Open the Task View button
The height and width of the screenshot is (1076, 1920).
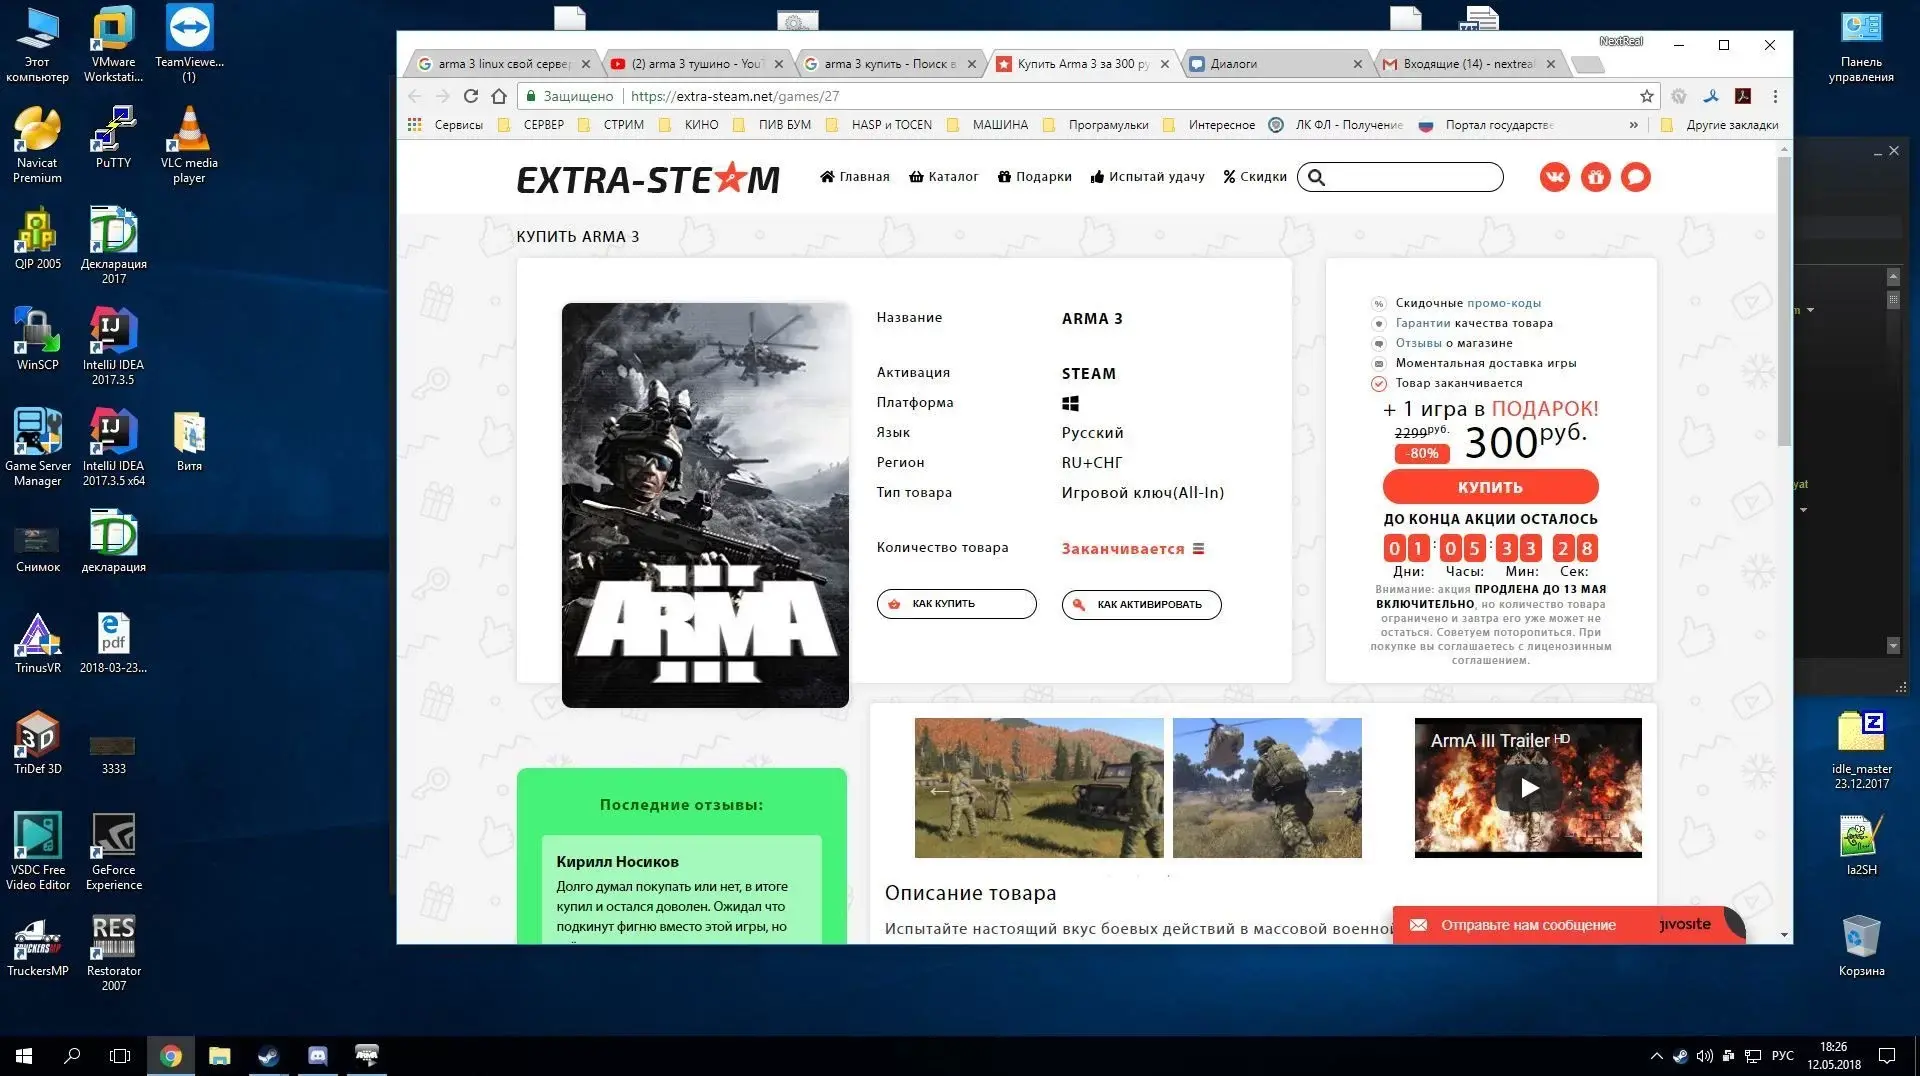click(x=120, y=1056)
